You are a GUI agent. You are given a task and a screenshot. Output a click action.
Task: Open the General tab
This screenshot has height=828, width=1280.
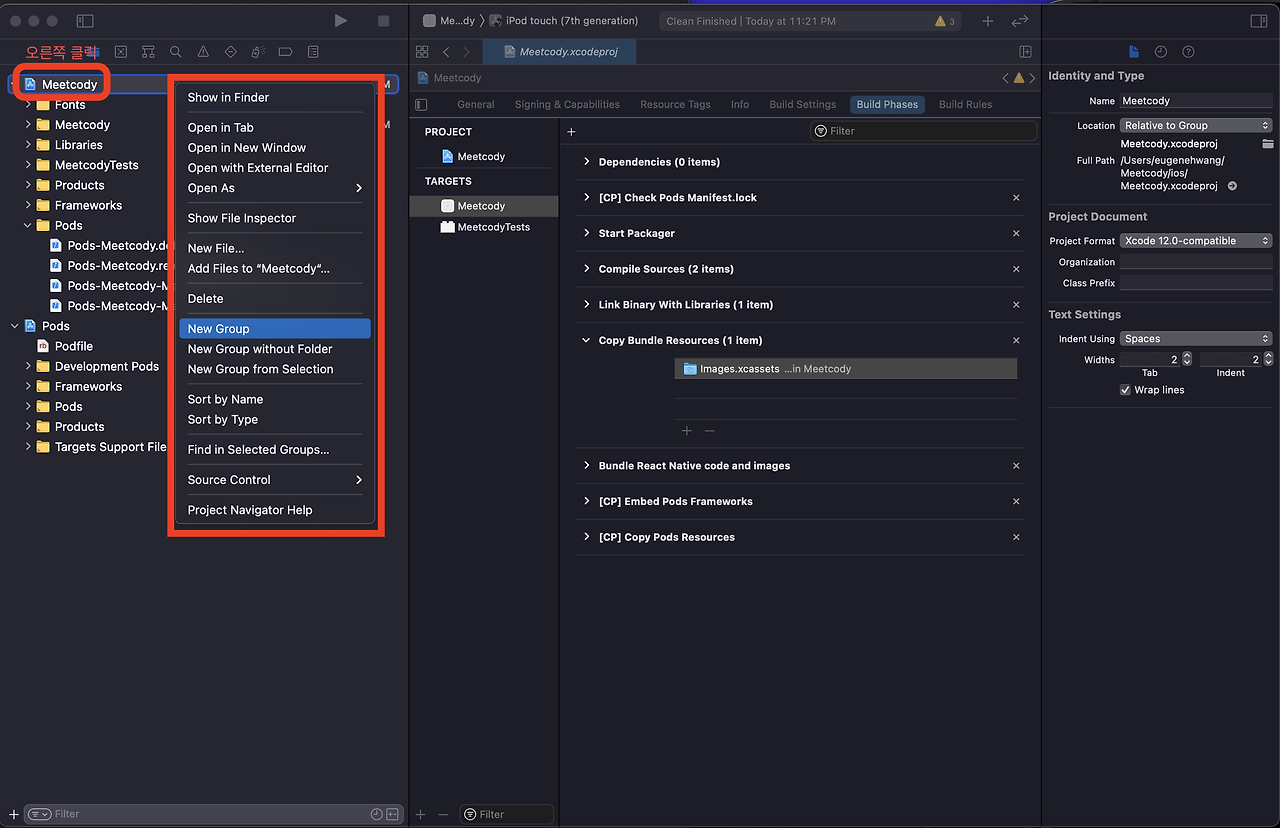pos(475,104)
